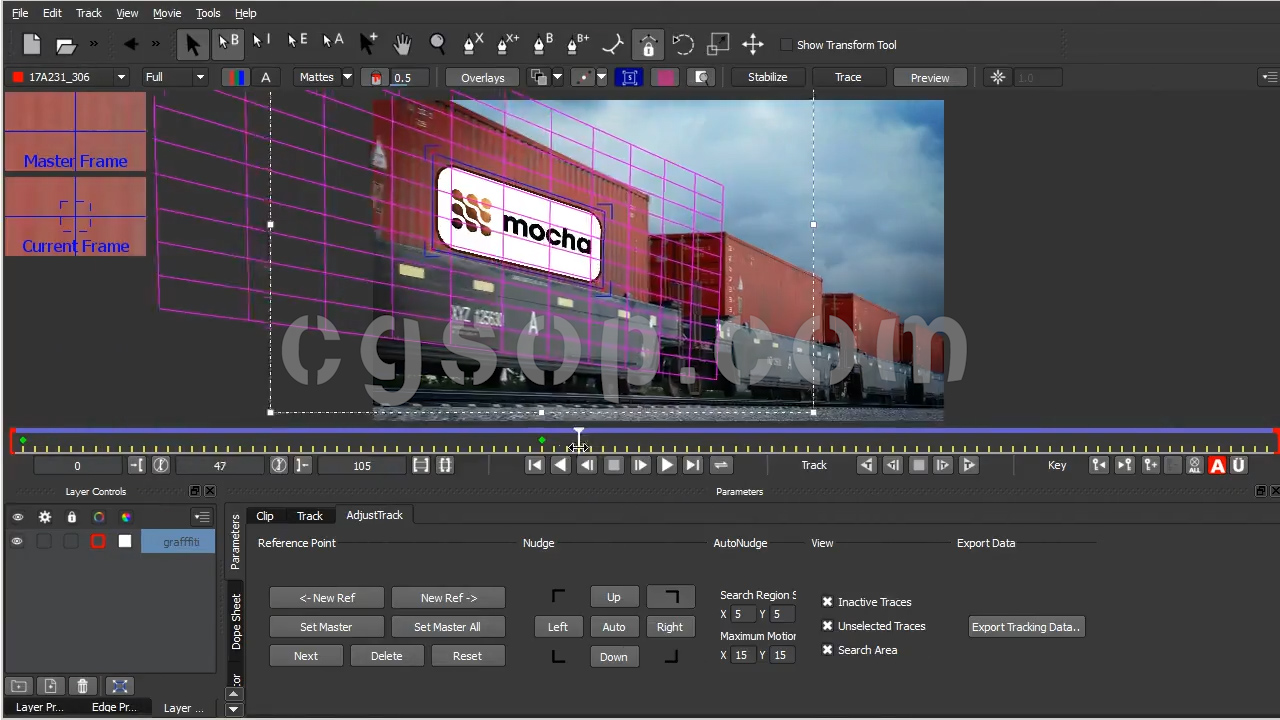Toggle tracking cog box for grafffiti layer

[x=44, y=542]
